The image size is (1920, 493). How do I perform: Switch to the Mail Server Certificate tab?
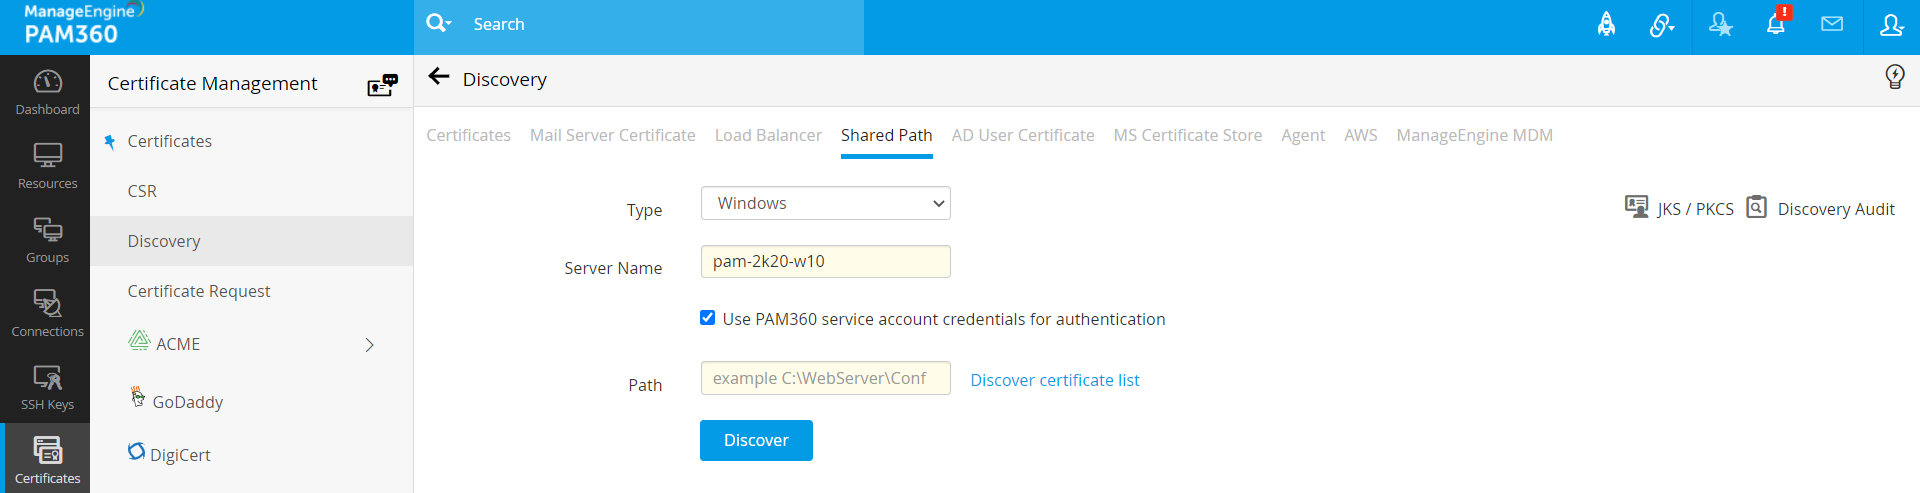pyautogui.click(x=613, y=135)
